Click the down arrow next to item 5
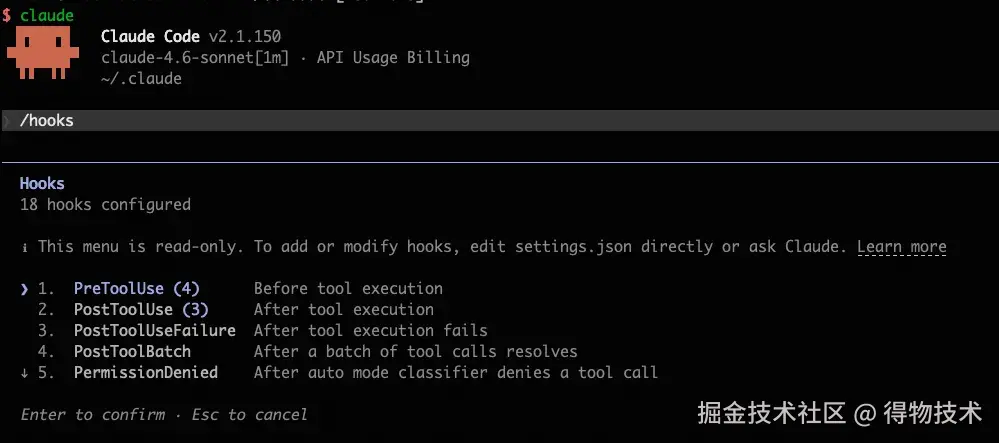 [x=24, y=373]
